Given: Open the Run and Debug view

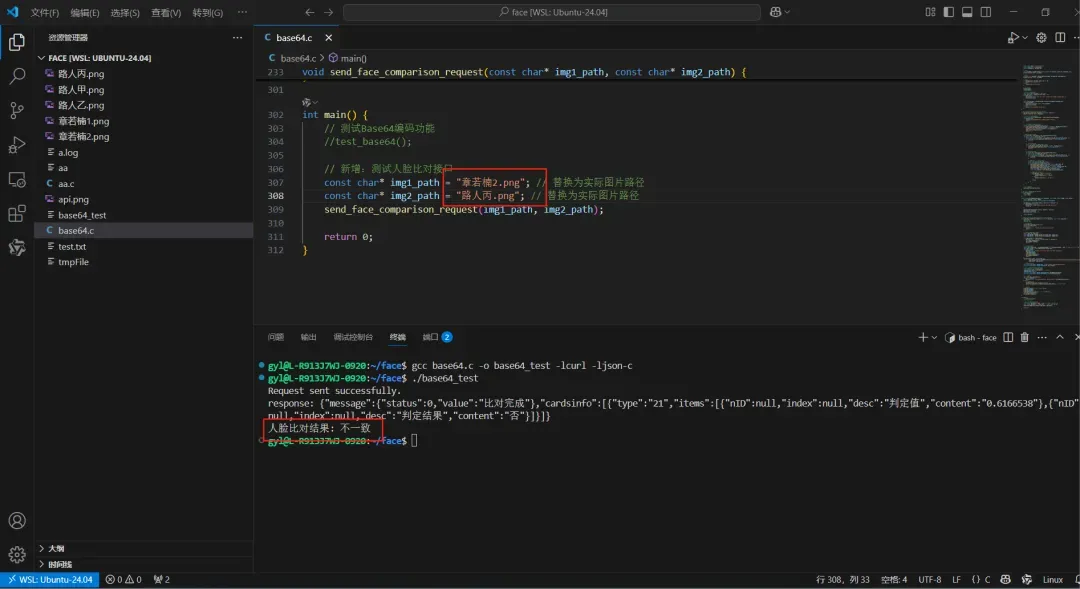Looking at the screenshot, I should click(17, 145).
